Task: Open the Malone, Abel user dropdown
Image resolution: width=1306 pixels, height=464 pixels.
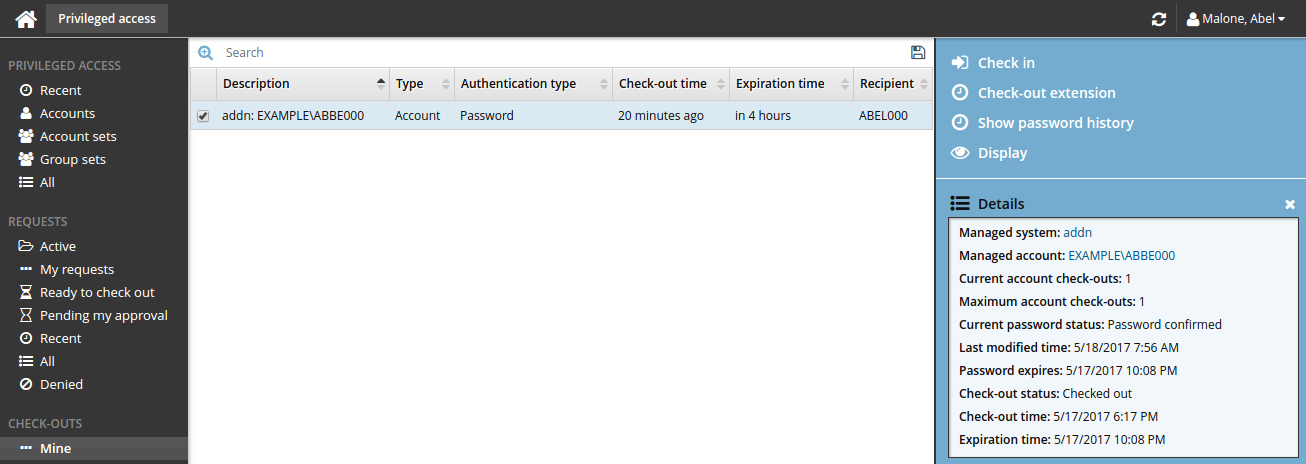Action: tap(1236, 19)
